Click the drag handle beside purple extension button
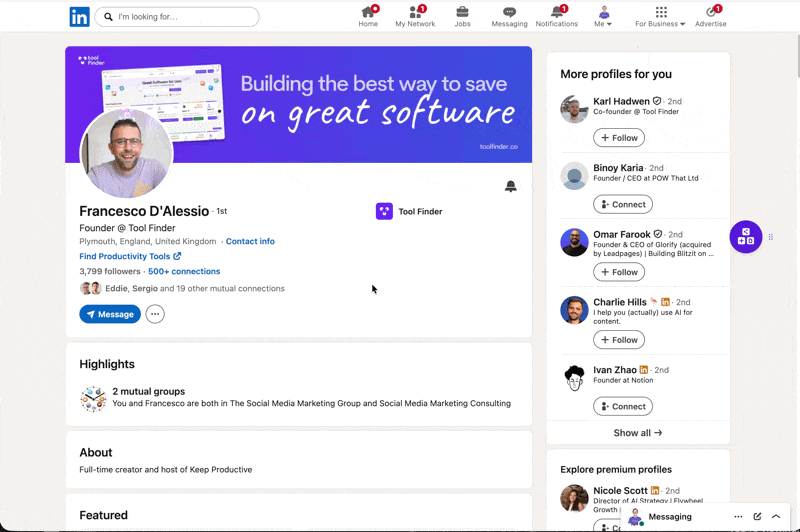 pyautogui.click(x=770, y=237)
